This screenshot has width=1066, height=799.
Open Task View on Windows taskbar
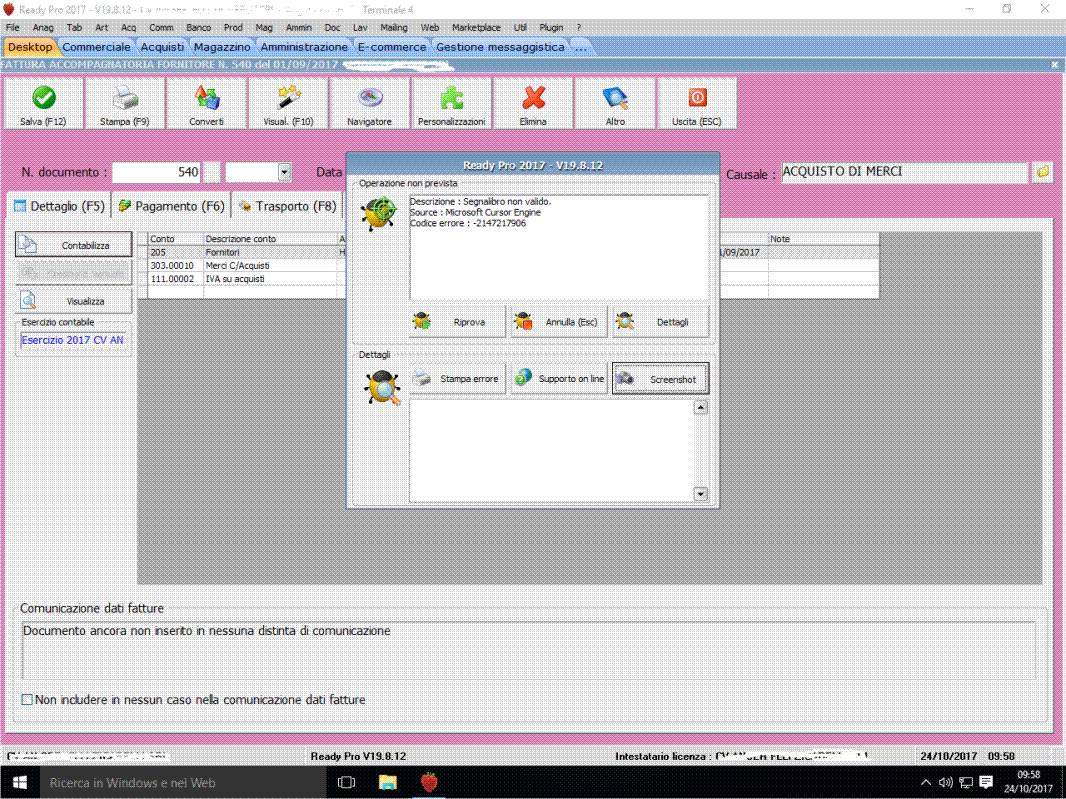click(347, 782)
